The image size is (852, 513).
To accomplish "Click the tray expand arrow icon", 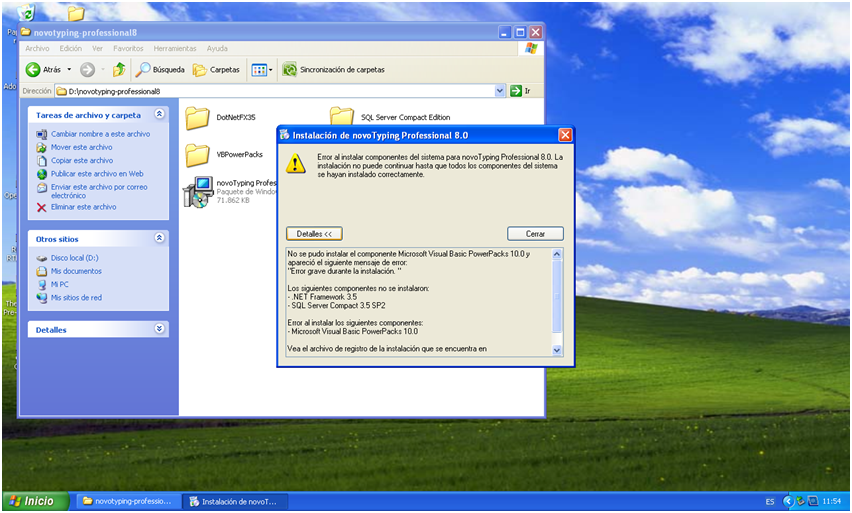I will [x=788, y=502].
